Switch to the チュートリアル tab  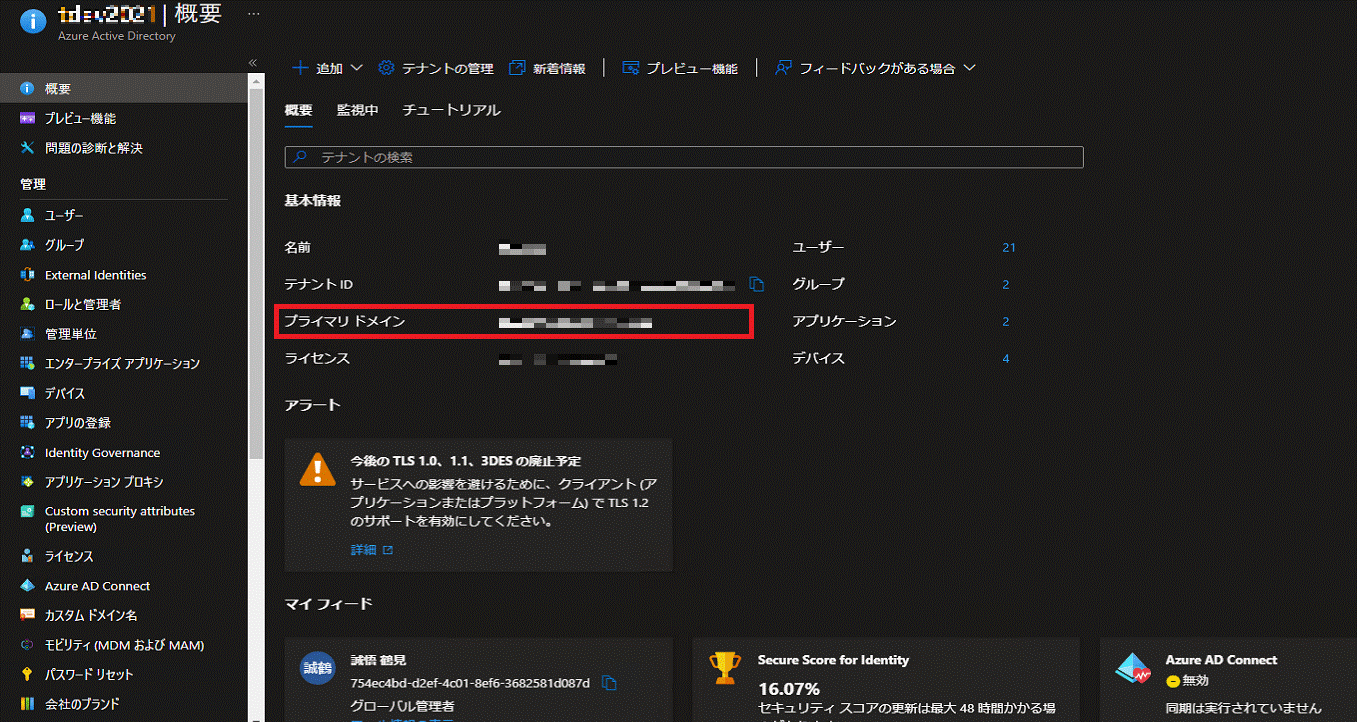451,110
